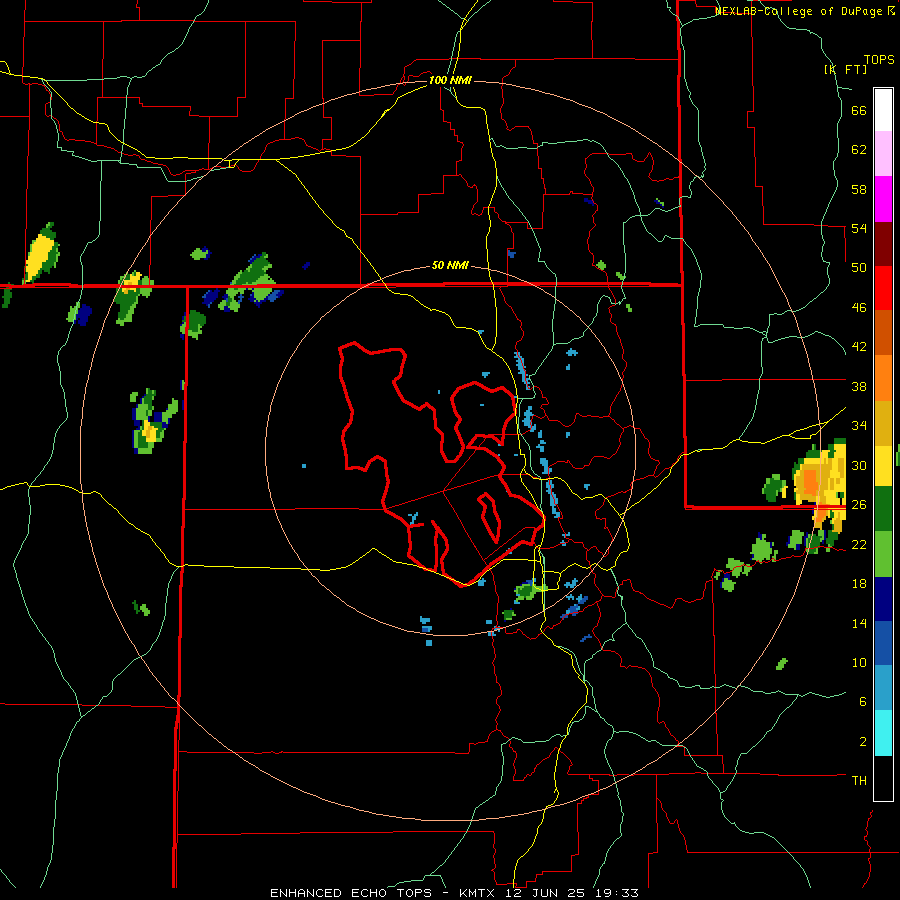Click the light pink legend swatch
This screenshot has height=900, width=900.
[x=883, y=153]
